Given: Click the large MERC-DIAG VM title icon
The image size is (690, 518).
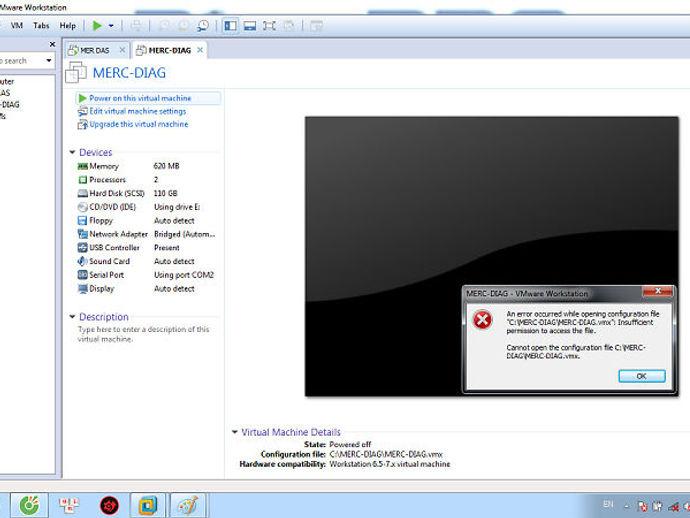Looking at the screenshot, I should pyautogui.click(x=76, y=72).
